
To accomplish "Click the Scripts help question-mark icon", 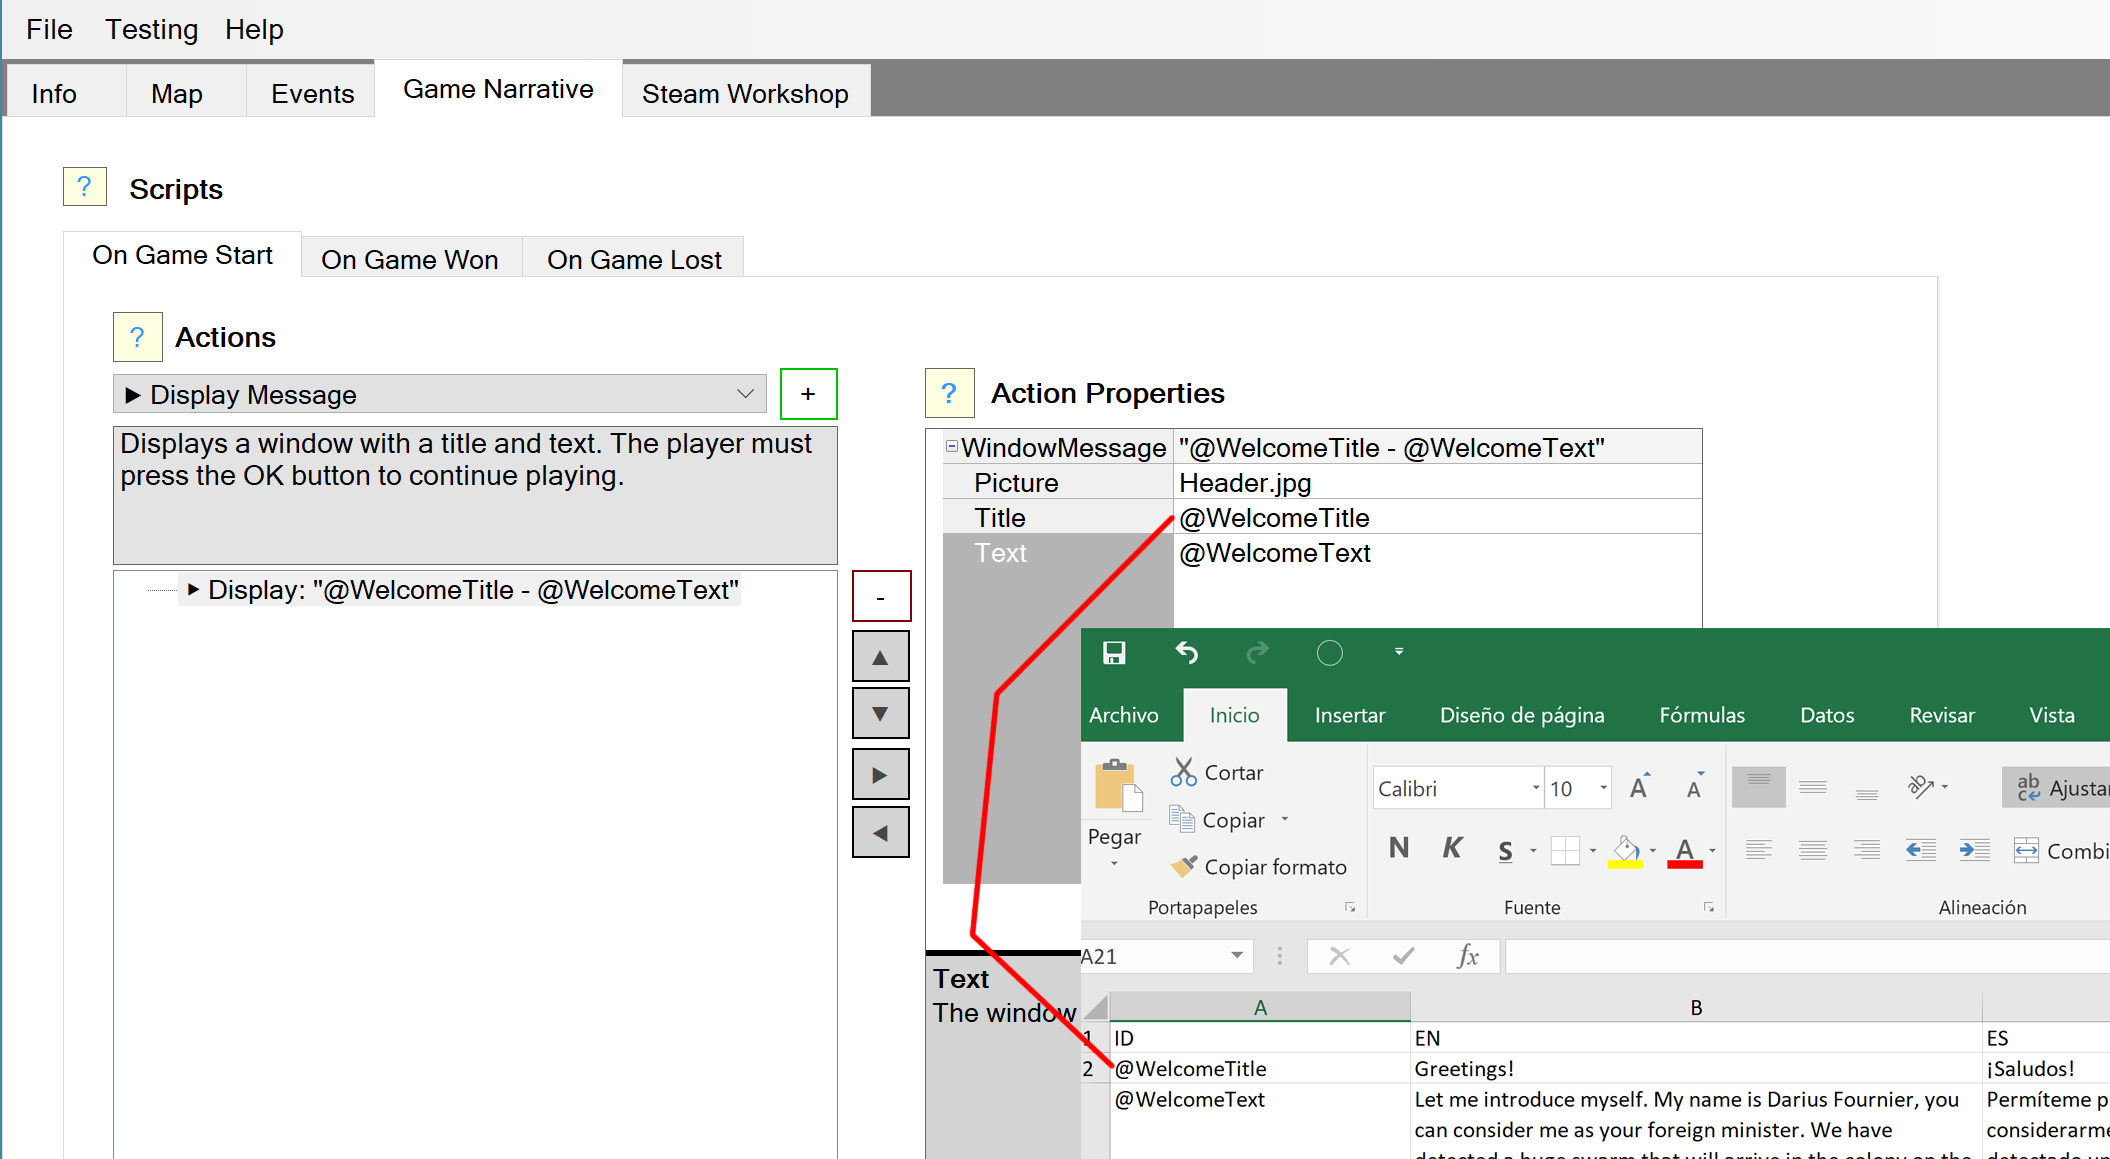I will (85, 187).
